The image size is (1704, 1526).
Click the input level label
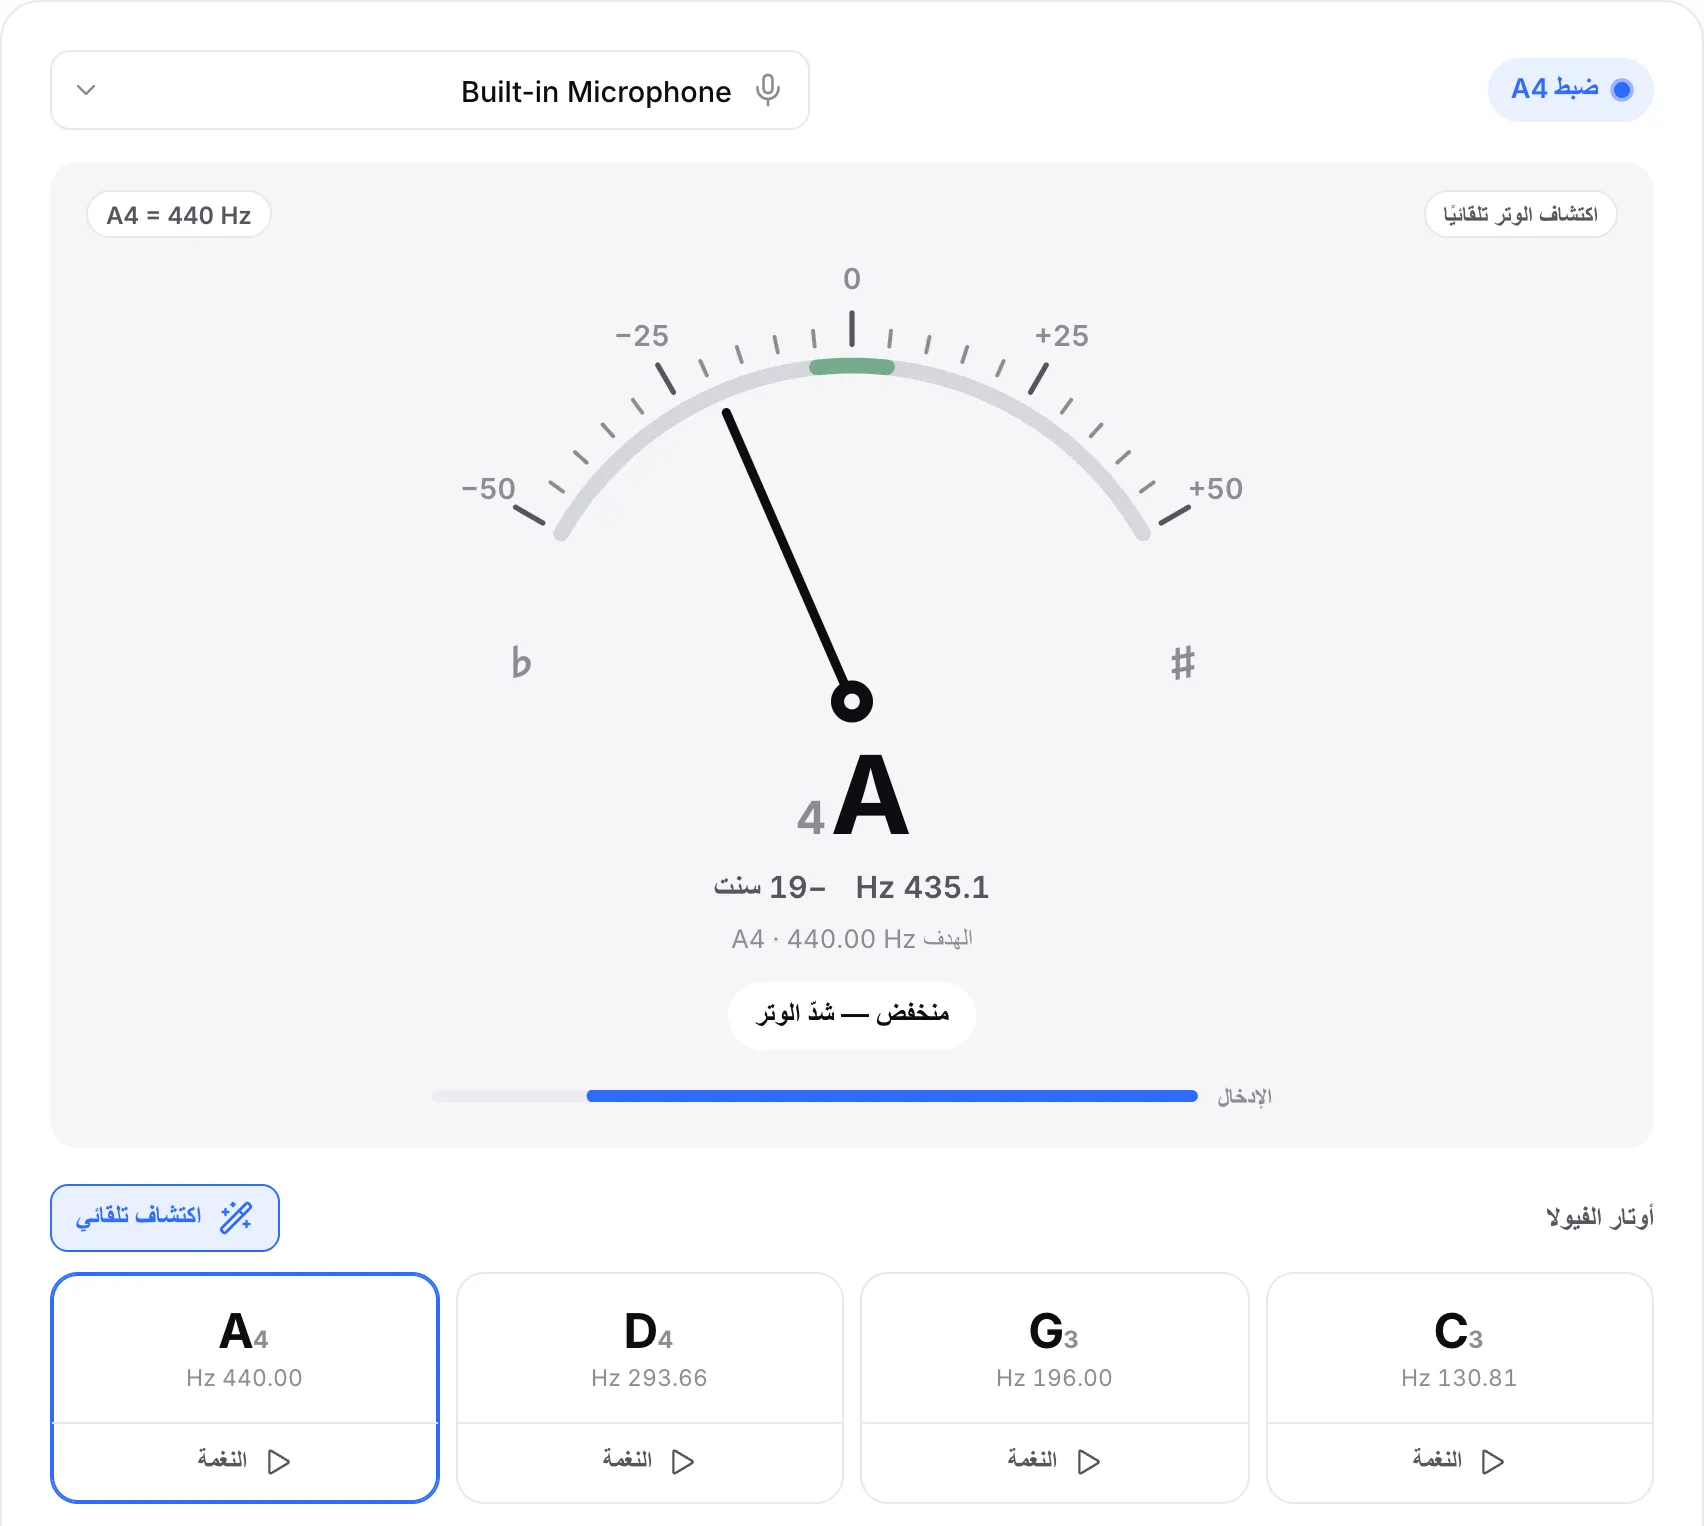point(1244,1097)
